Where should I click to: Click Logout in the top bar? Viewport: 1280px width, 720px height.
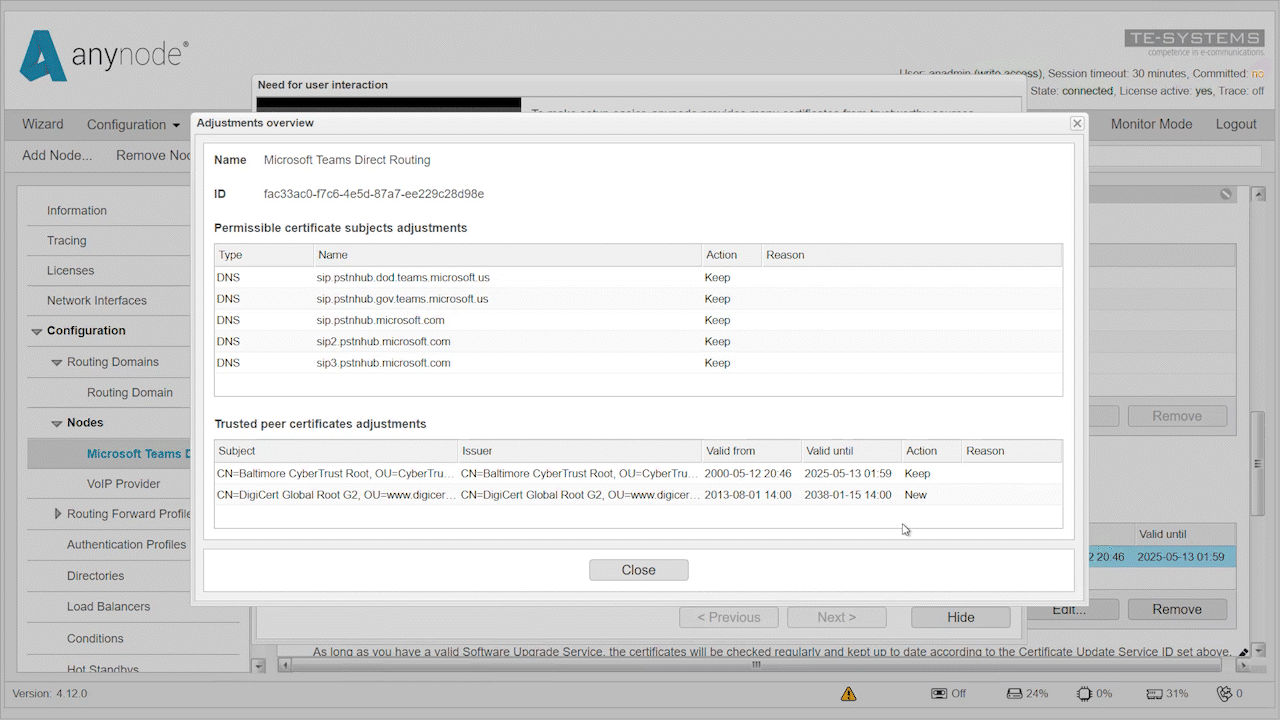[1236, 124]
